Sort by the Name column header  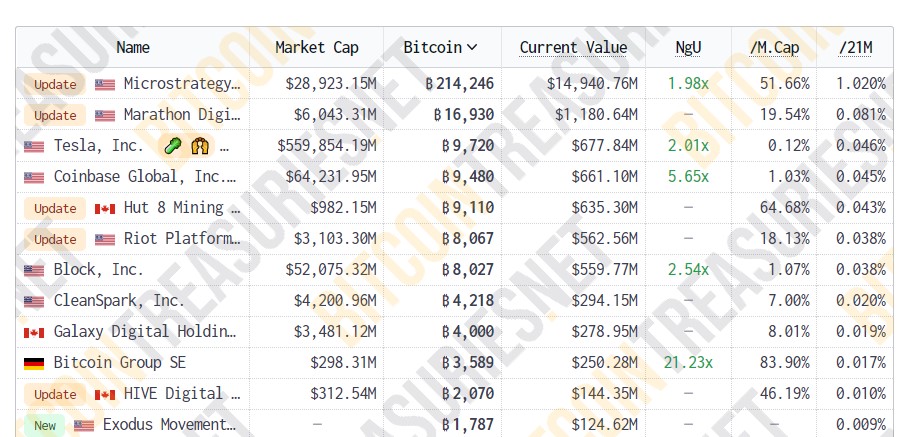tap(133, 47)
